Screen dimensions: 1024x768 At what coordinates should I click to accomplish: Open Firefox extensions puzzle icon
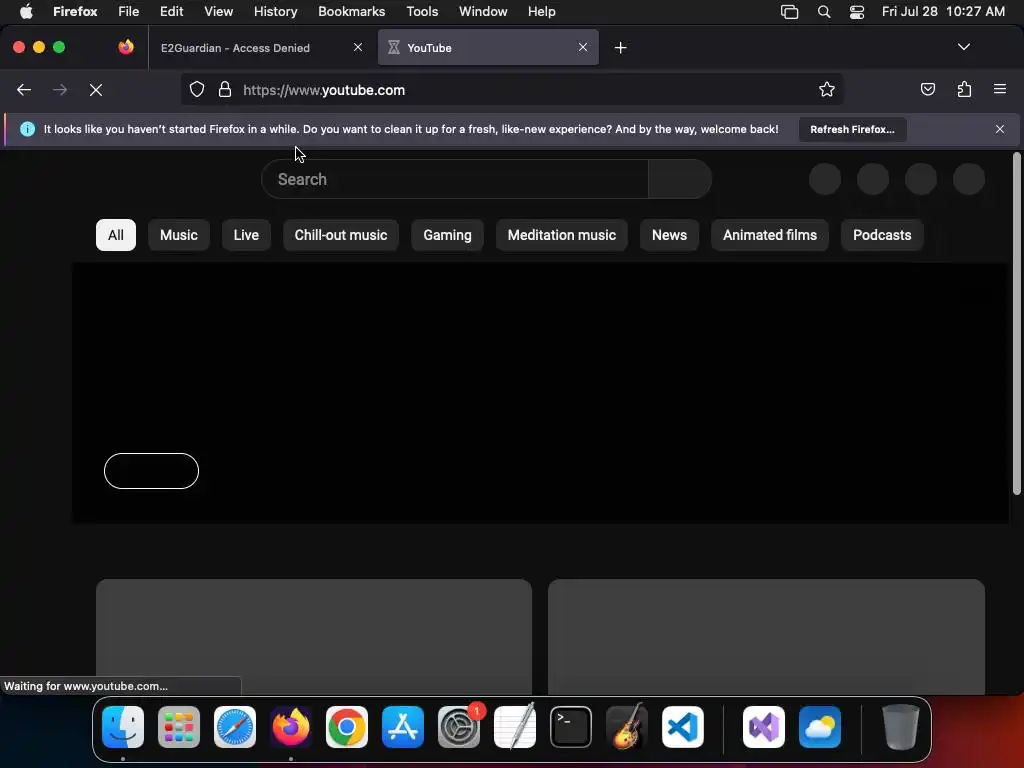(x=964, y=89)
